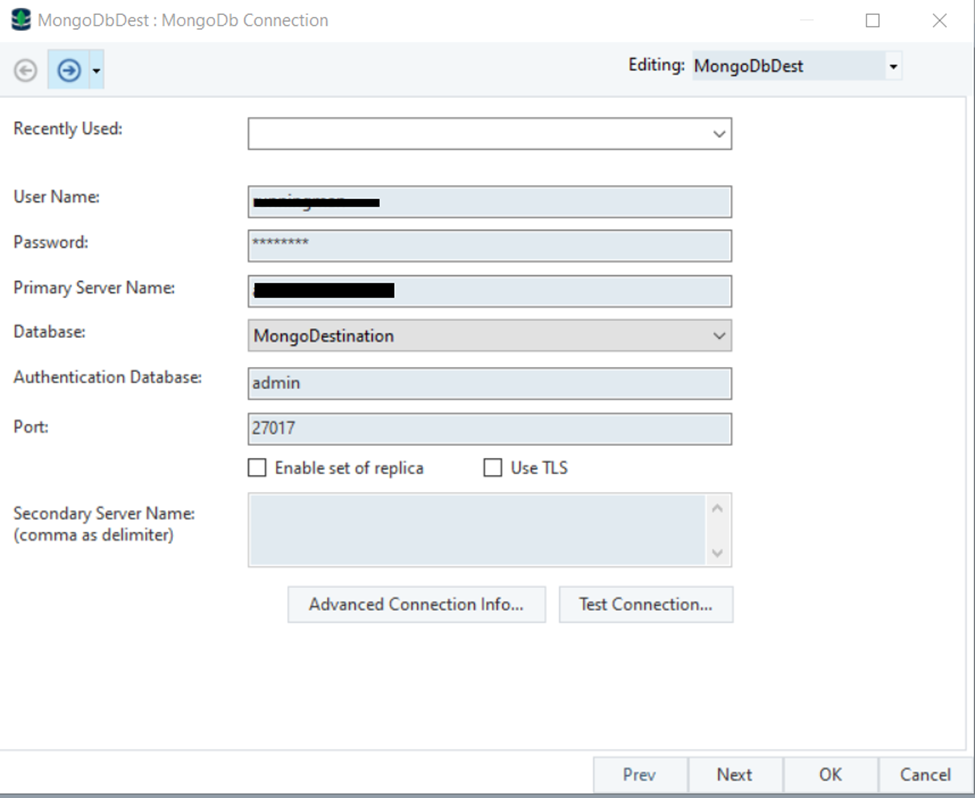This screenshot has width=975, height=798.
Task: Cancel the MongoDb connection dialog
Action: [x=925, y=774]
